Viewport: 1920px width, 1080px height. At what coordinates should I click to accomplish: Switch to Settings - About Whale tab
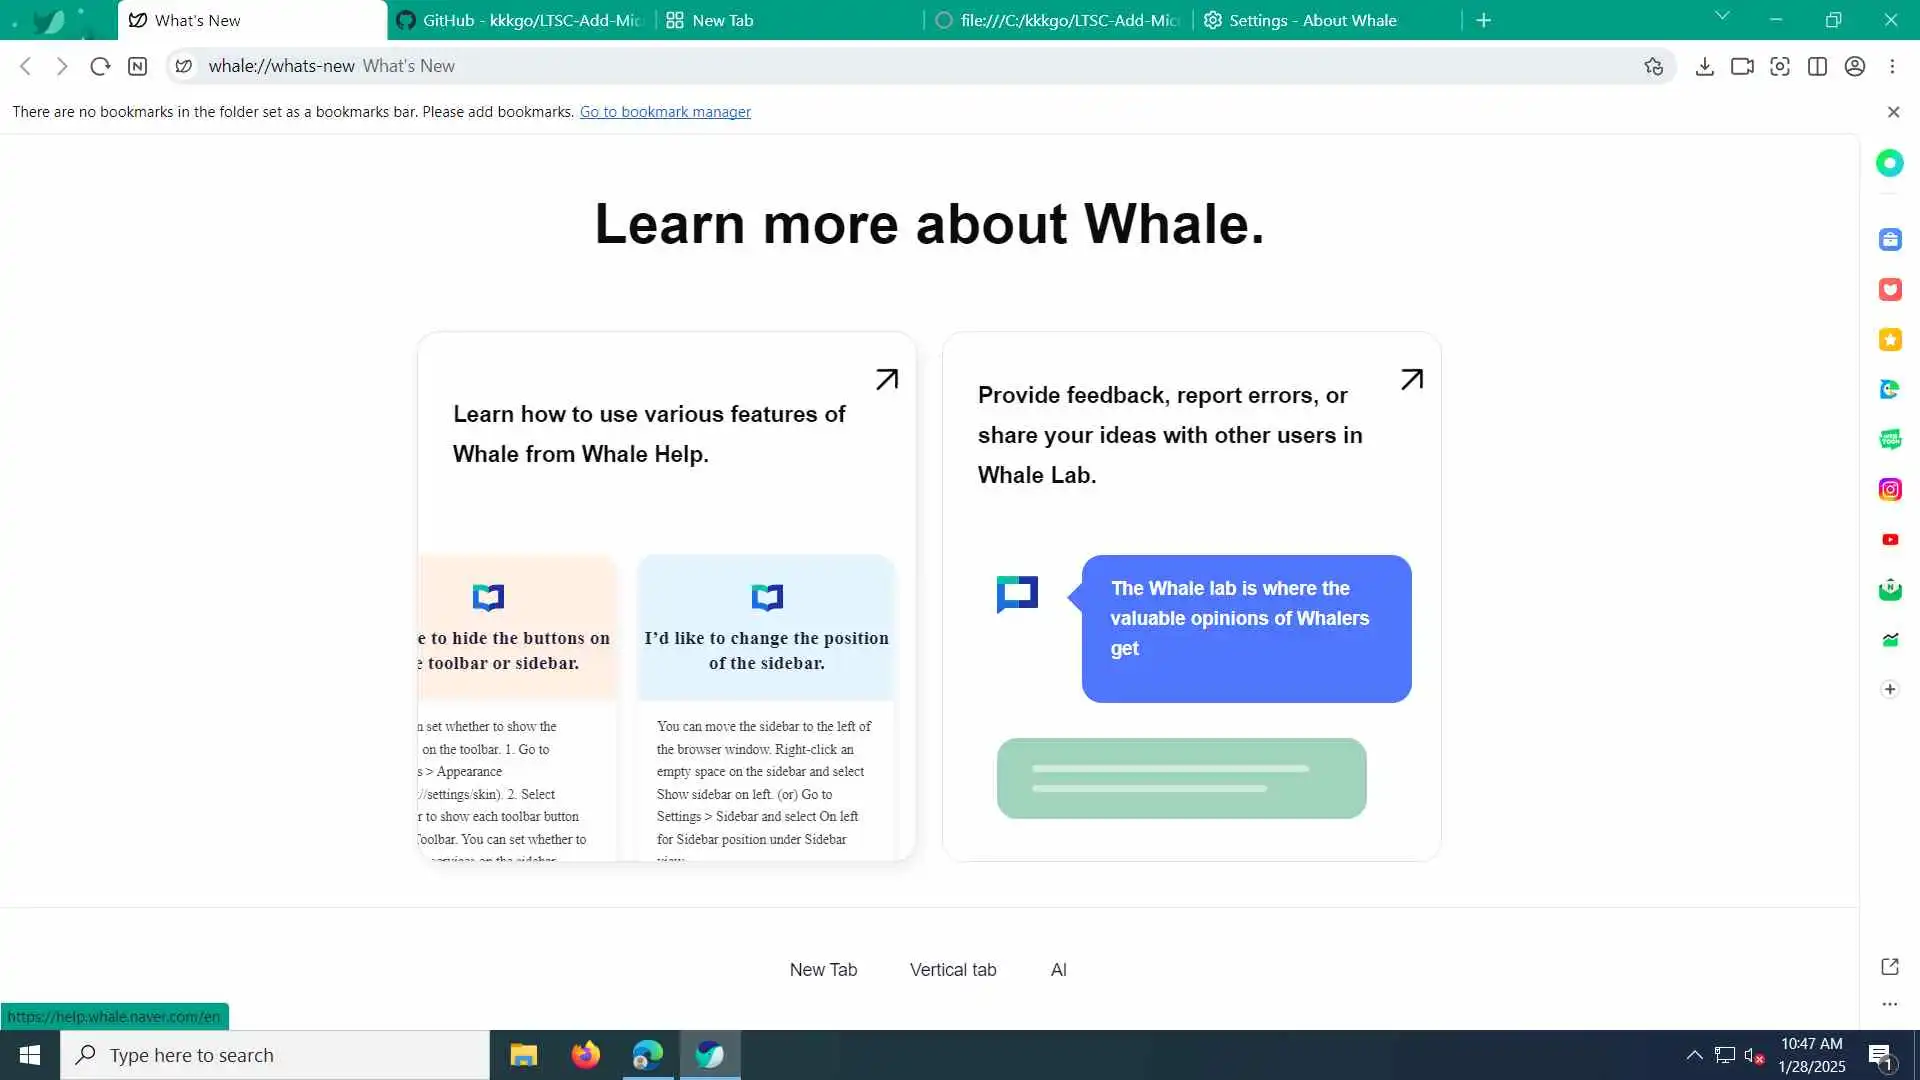pos(1310,20)
